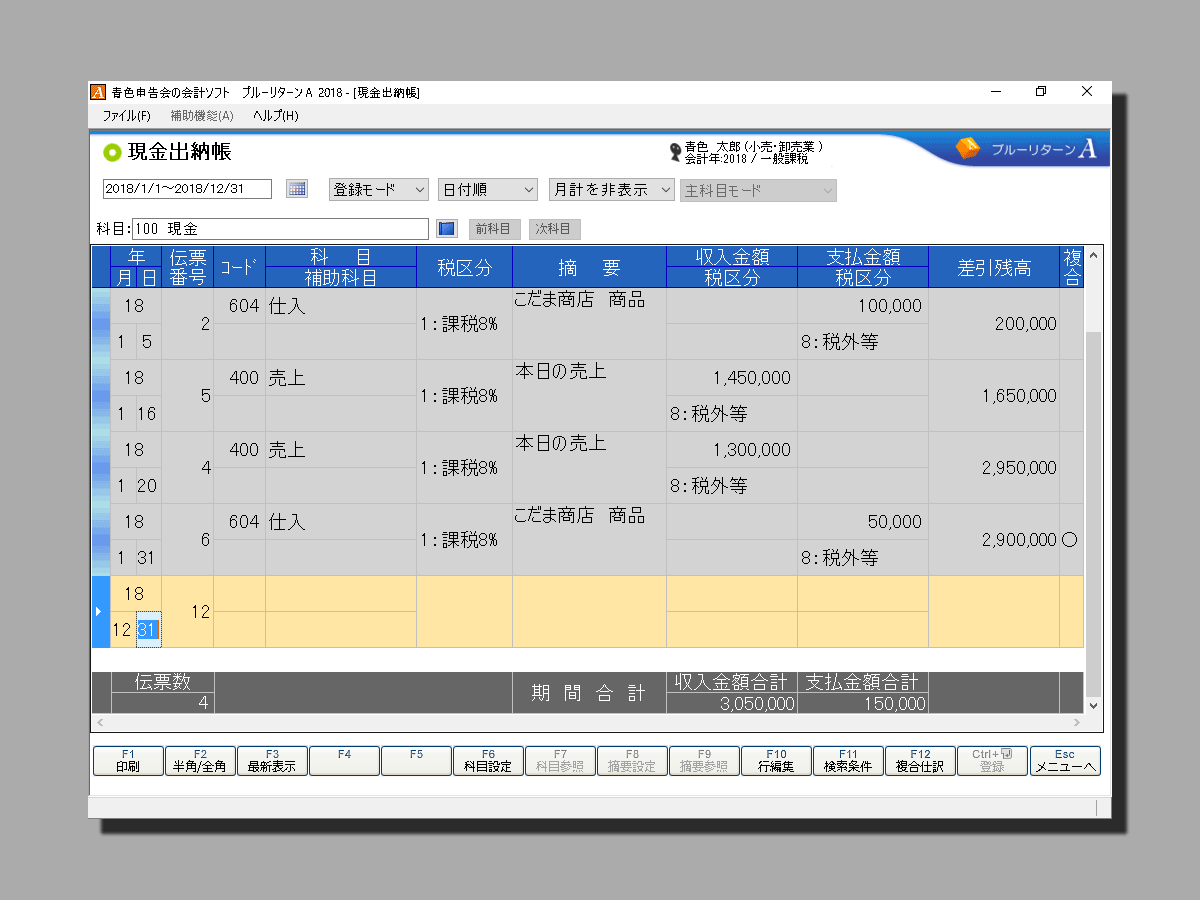This screenshot has width=1200, height=900.
Task: Click the circle mark in 複合 column
Action: (1069, 540)
